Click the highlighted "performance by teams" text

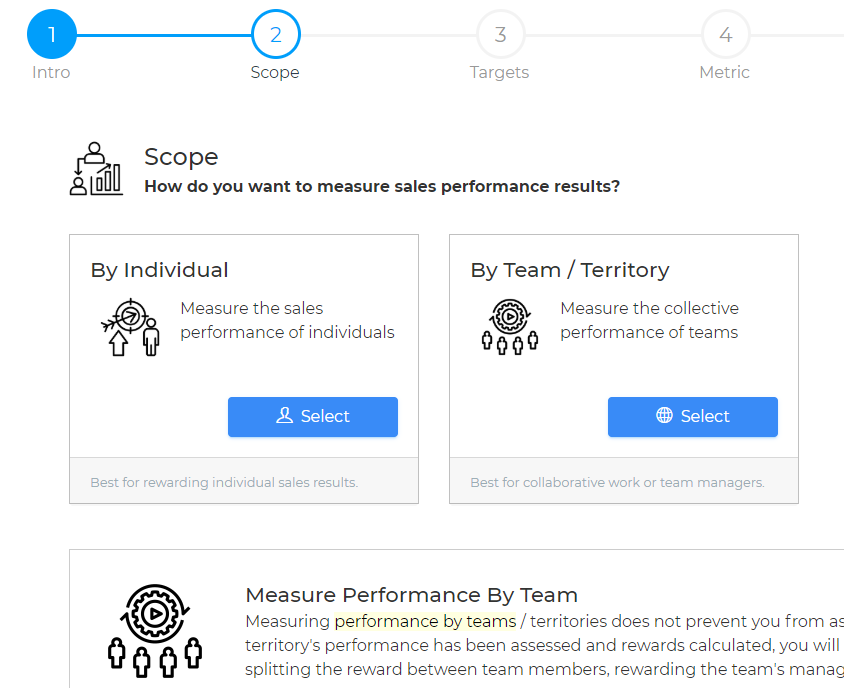tap(425, 621)
